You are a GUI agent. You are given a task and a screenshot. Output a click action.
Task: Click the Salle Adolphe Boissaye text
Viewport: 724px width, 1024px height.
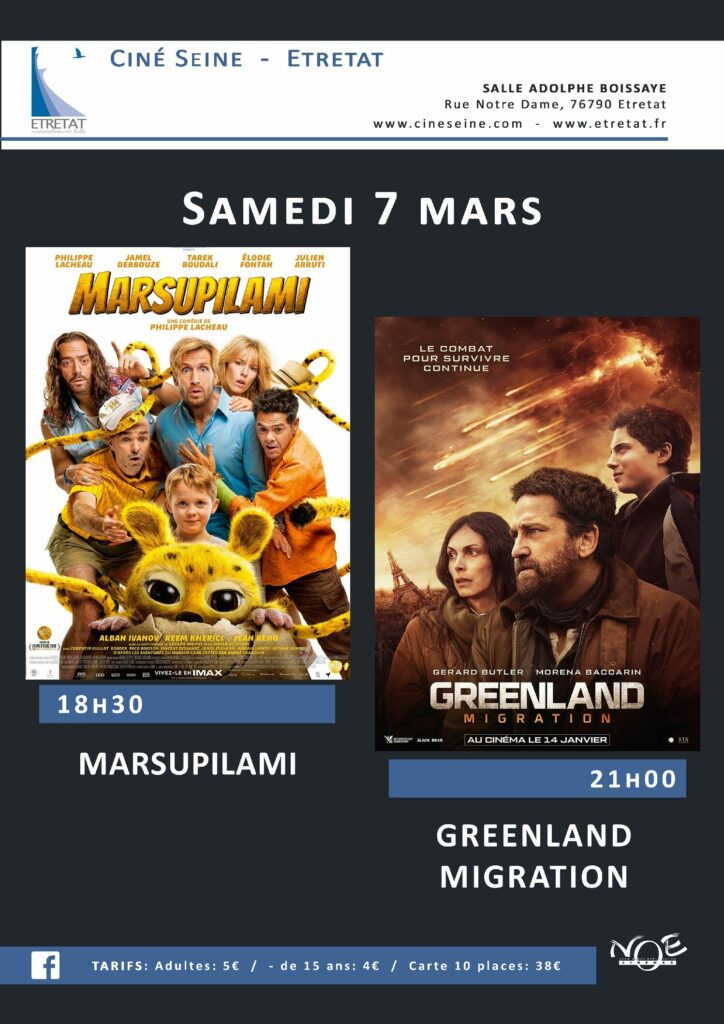(x=574, y=88)
